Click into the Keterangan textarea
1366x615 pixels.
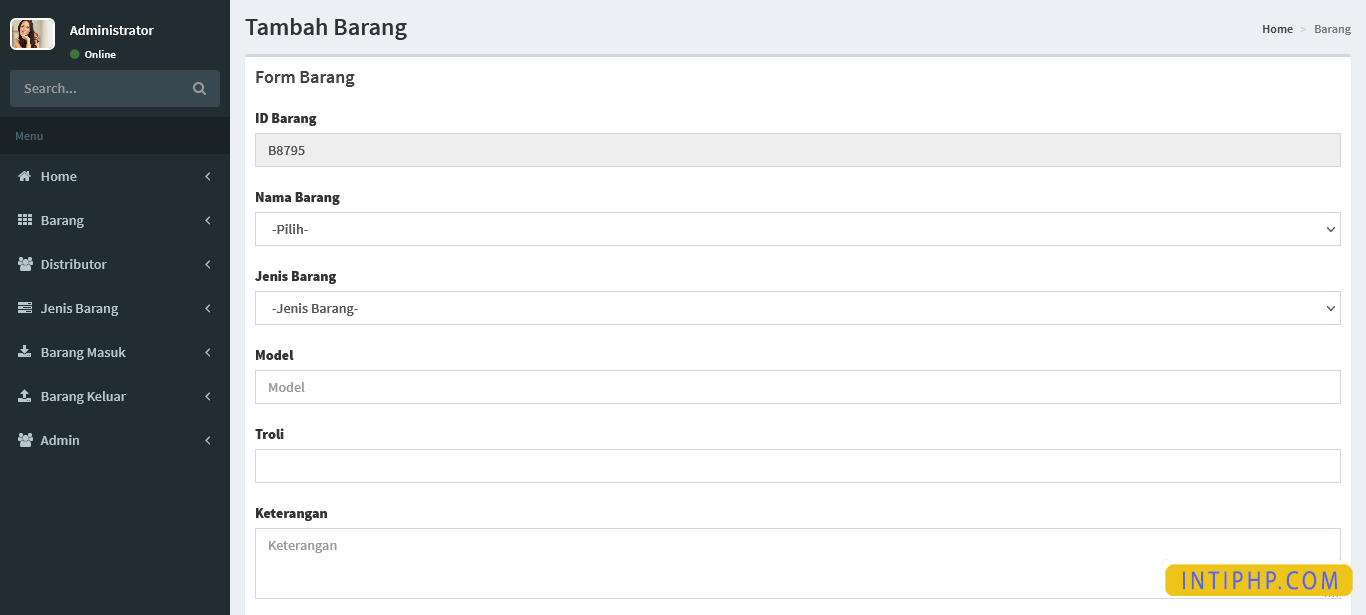(x=700, y=563)
